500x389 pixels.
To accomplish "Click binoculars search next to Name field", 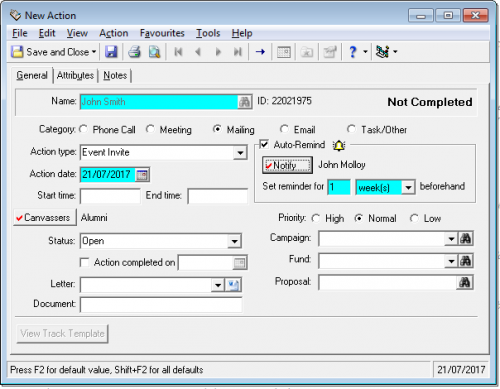I will (244, 102).
